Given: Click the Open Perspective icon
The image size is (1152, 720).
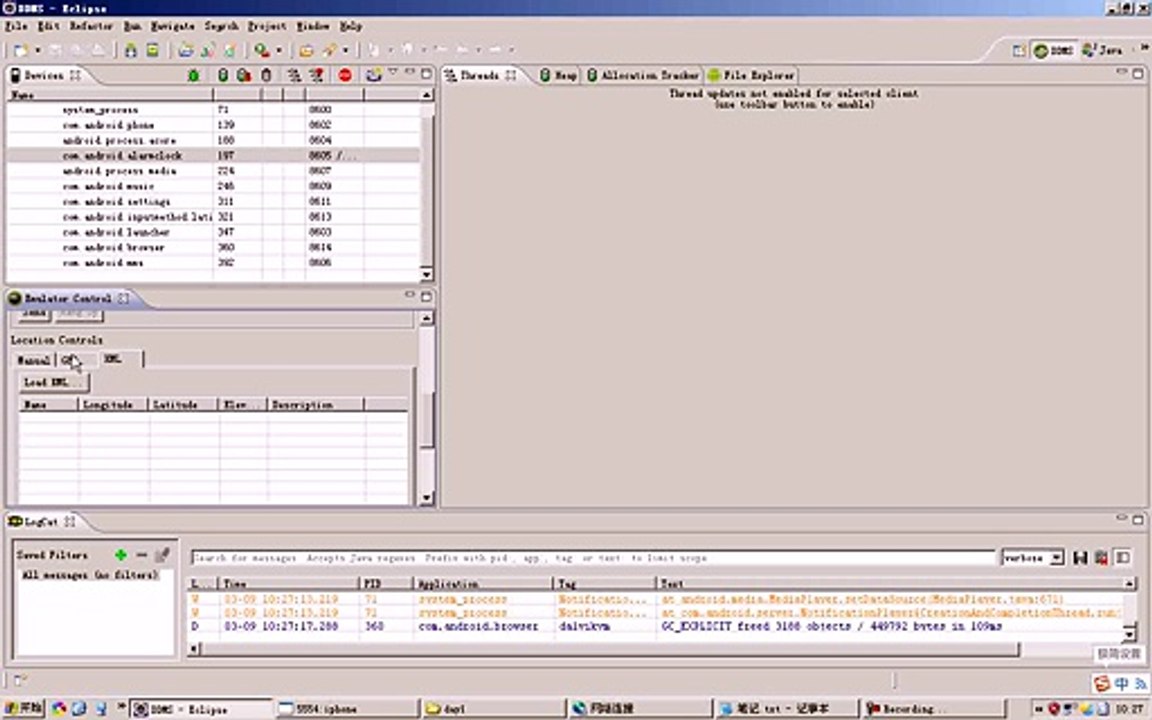Looking at the screenshot, I should click(1018, 50).
